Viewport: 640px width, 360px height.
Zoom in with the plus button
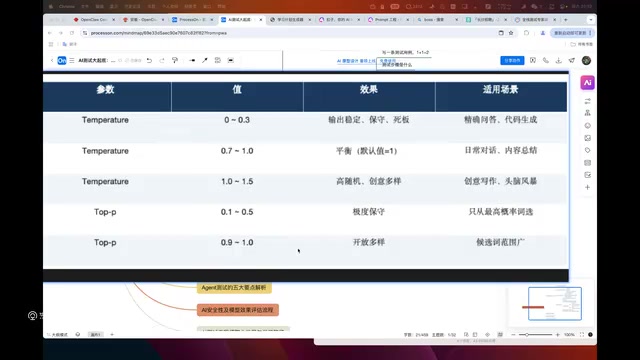coord(558,335)
